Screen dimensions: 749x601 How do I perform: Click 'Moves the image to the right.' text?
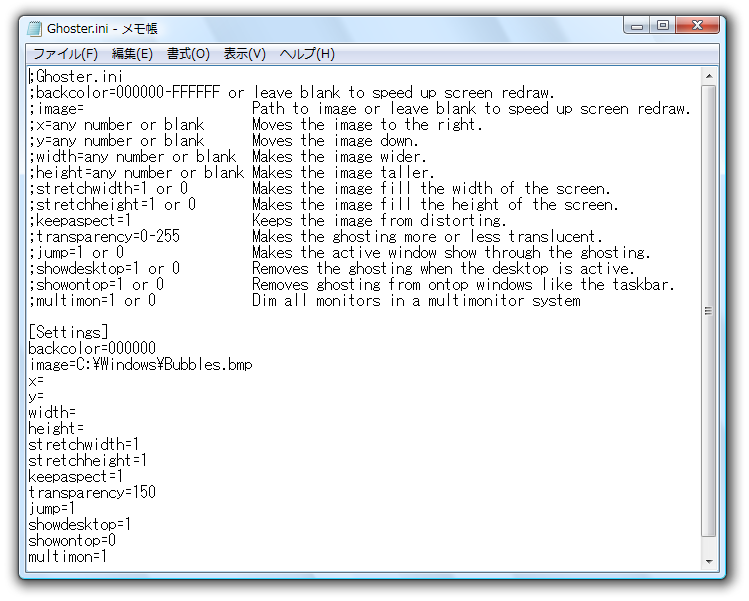[x=367, y=124]
